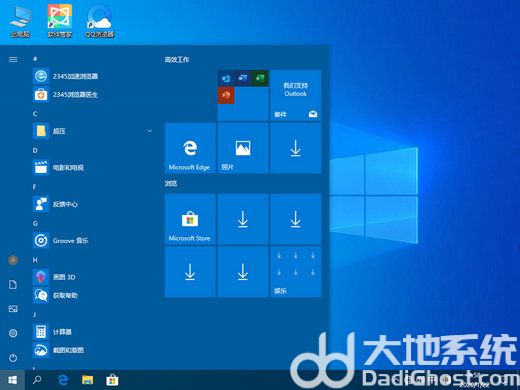Open the Outlook mail tile

tap(296, 95)
